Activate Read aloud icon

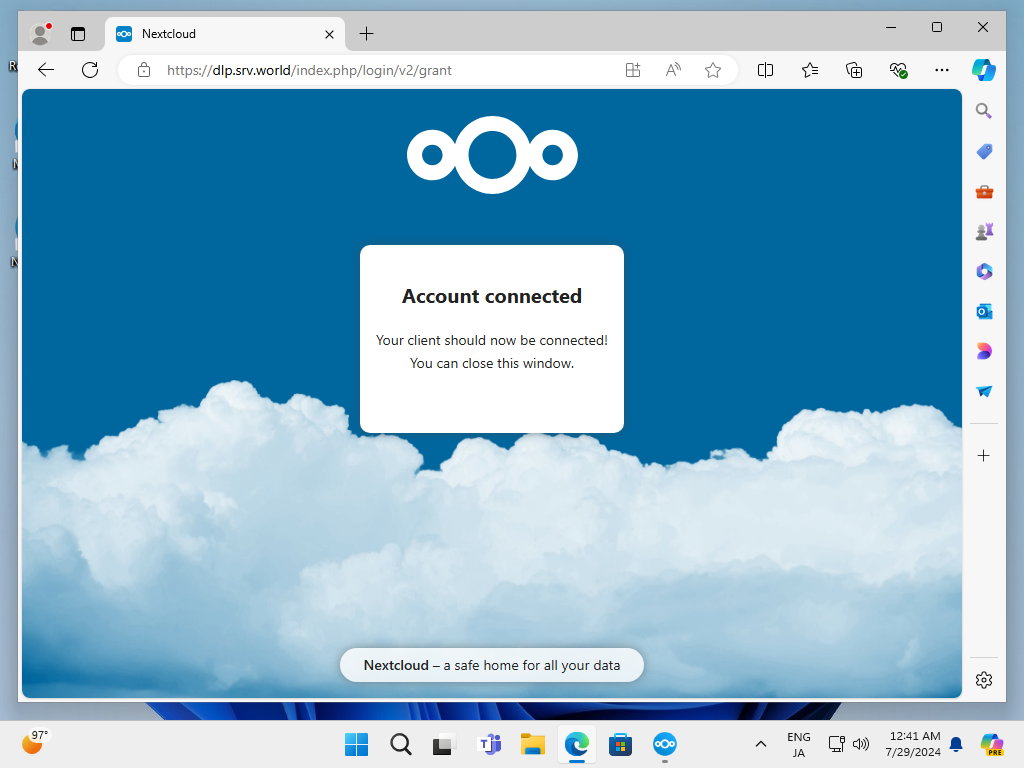click(x=673, y=70)
